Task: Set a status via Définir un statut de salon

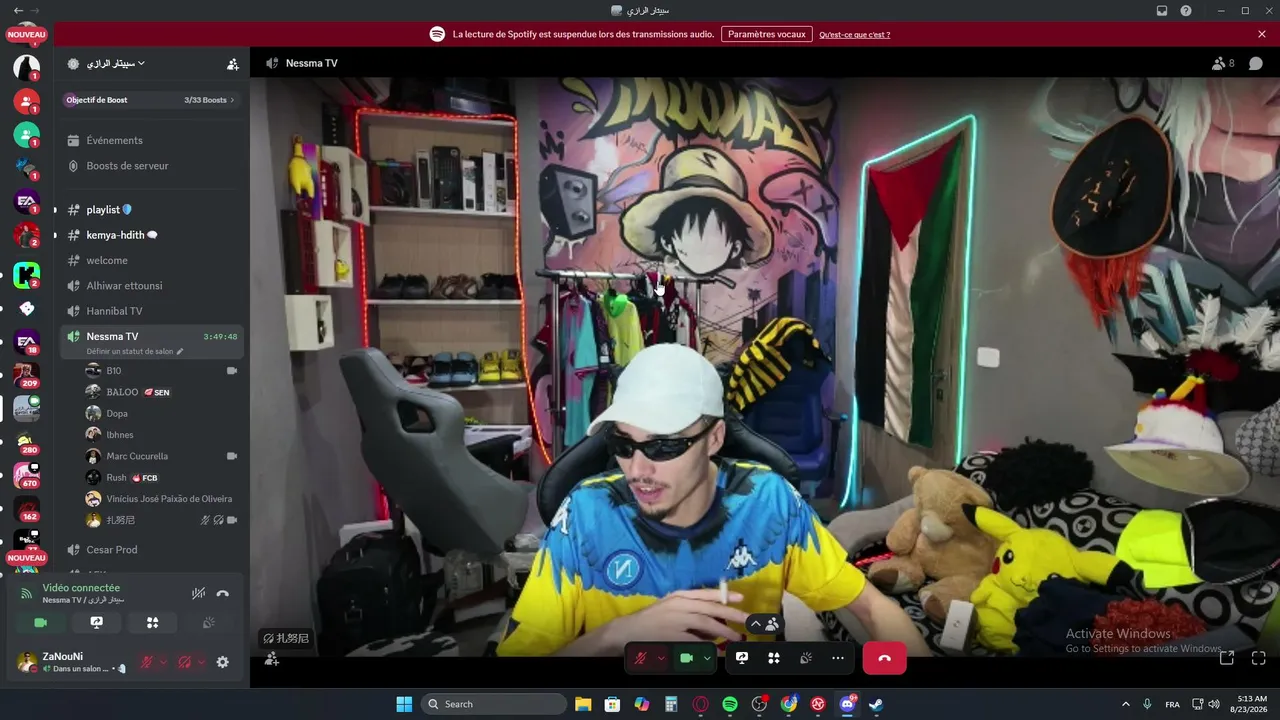Action: coord(135,352)
